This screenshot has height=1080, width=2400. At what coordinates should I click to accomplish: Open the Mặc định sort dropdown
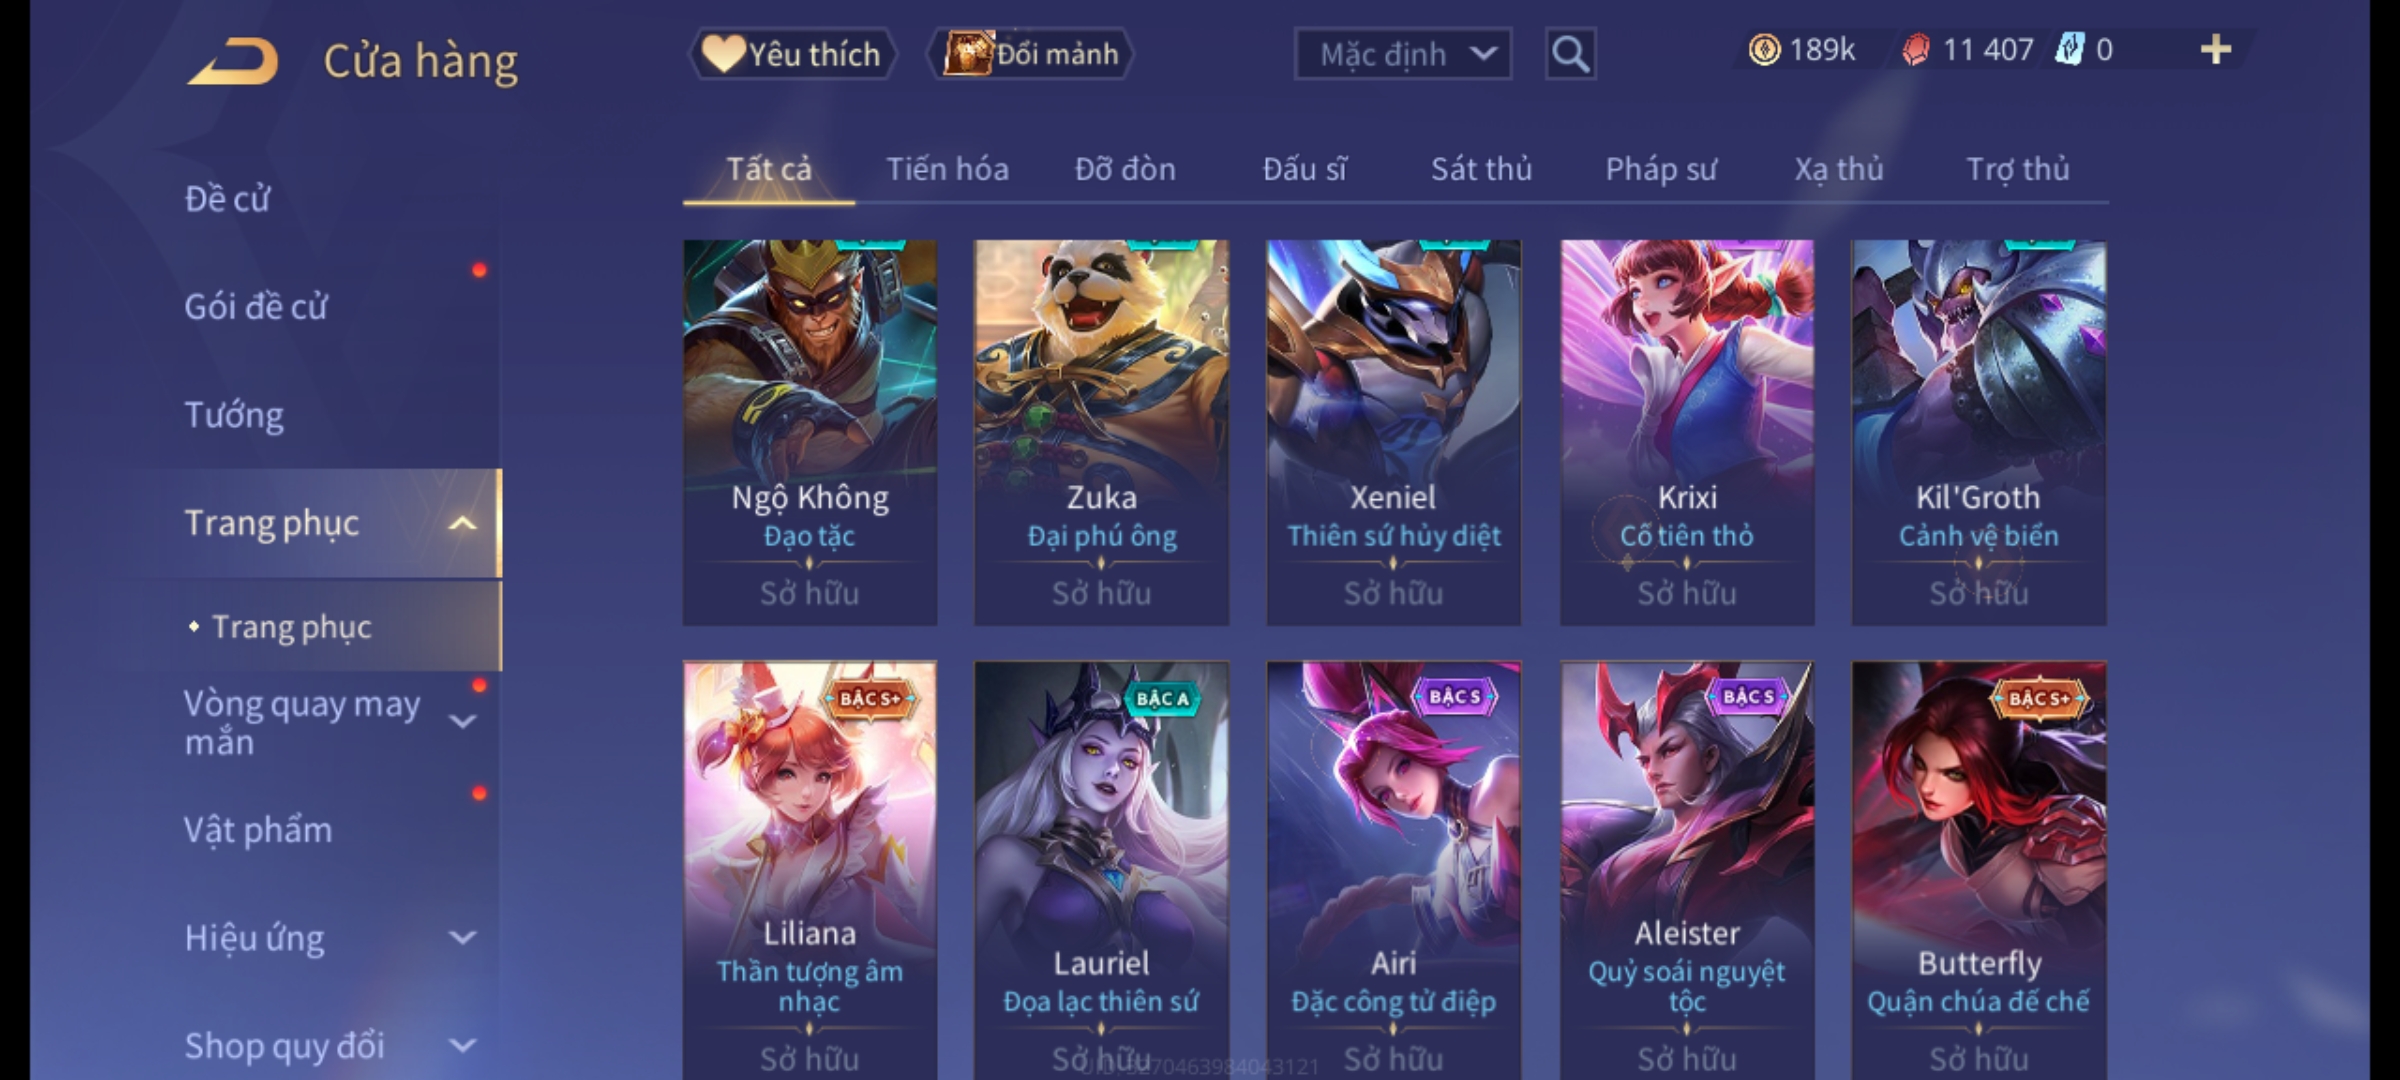[x=1403, y=54]
